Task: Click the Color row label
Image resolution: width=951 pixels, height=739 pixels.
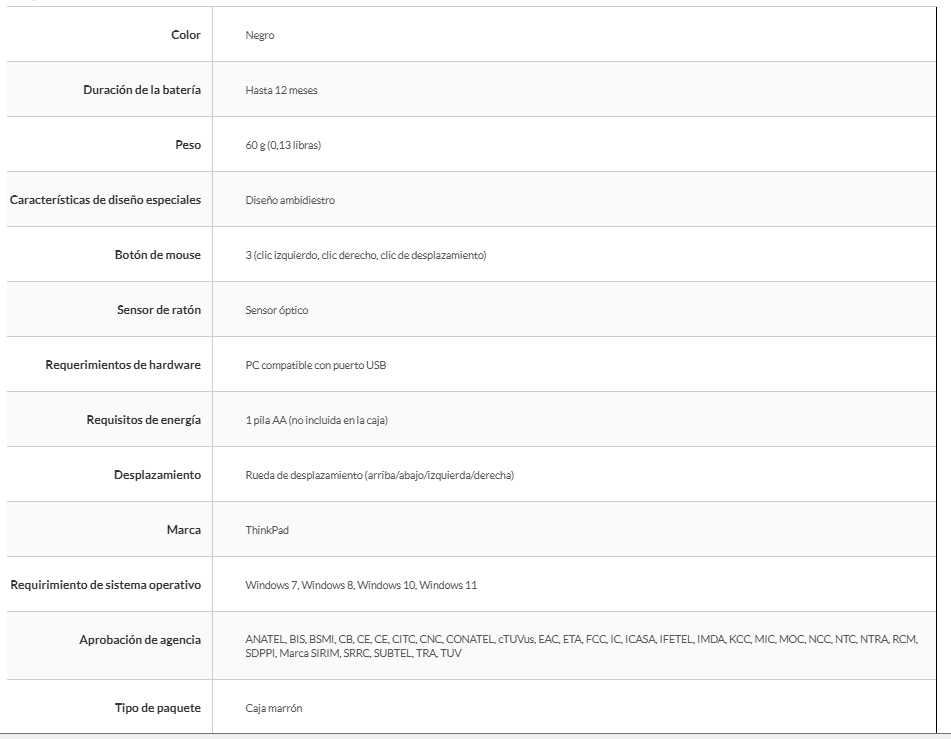Action: tap(186, 35)
